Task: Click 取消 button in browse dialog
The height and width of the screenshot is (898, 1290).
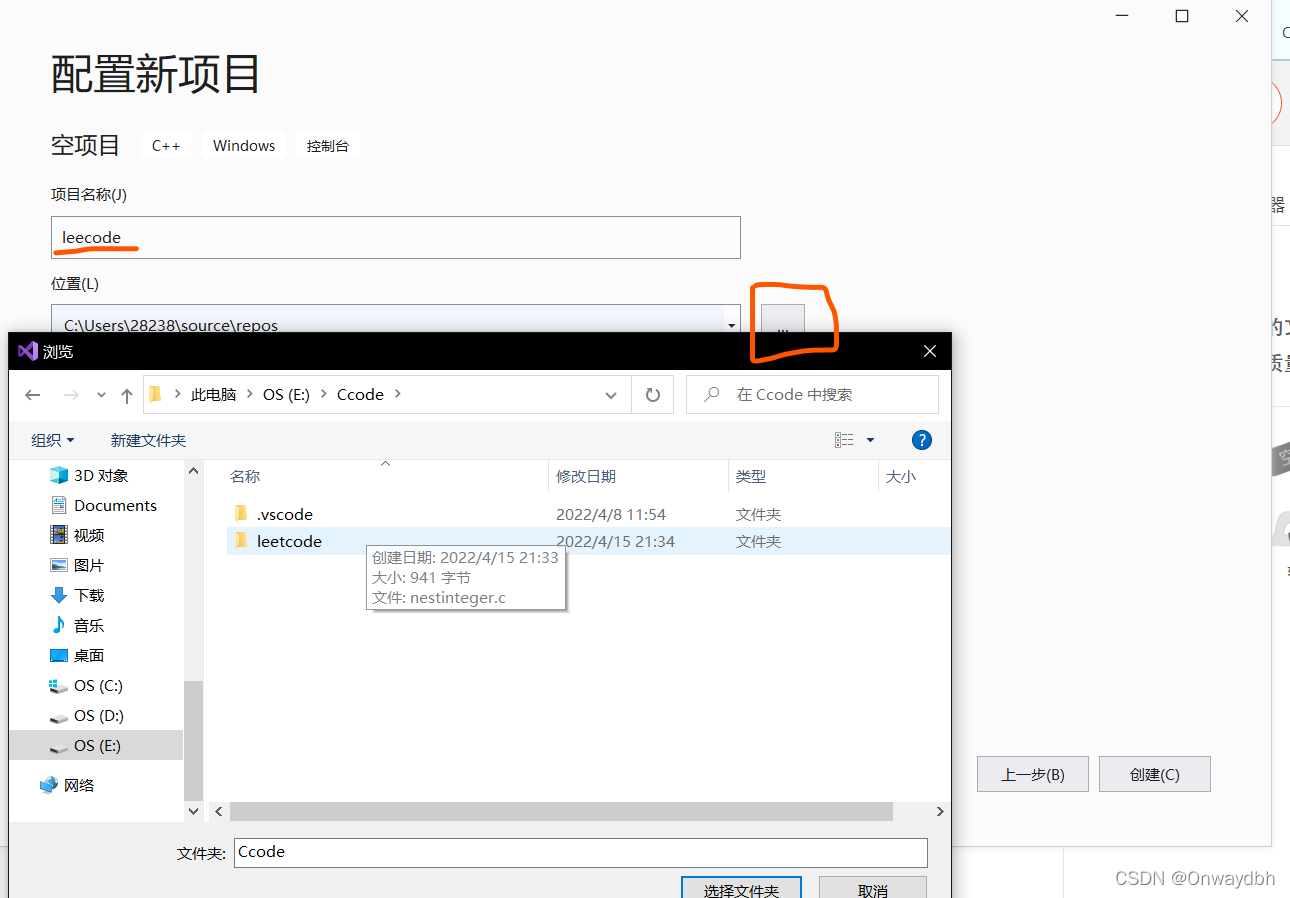Action: coord(873,888)
